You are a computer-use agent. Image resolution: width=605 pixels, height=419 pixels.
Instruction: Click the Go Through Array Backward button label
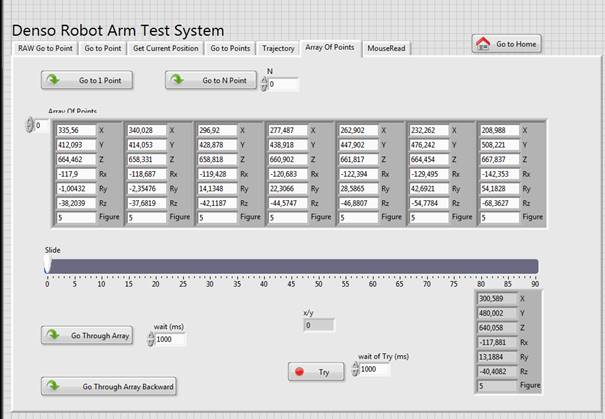(x=128, y=387)
